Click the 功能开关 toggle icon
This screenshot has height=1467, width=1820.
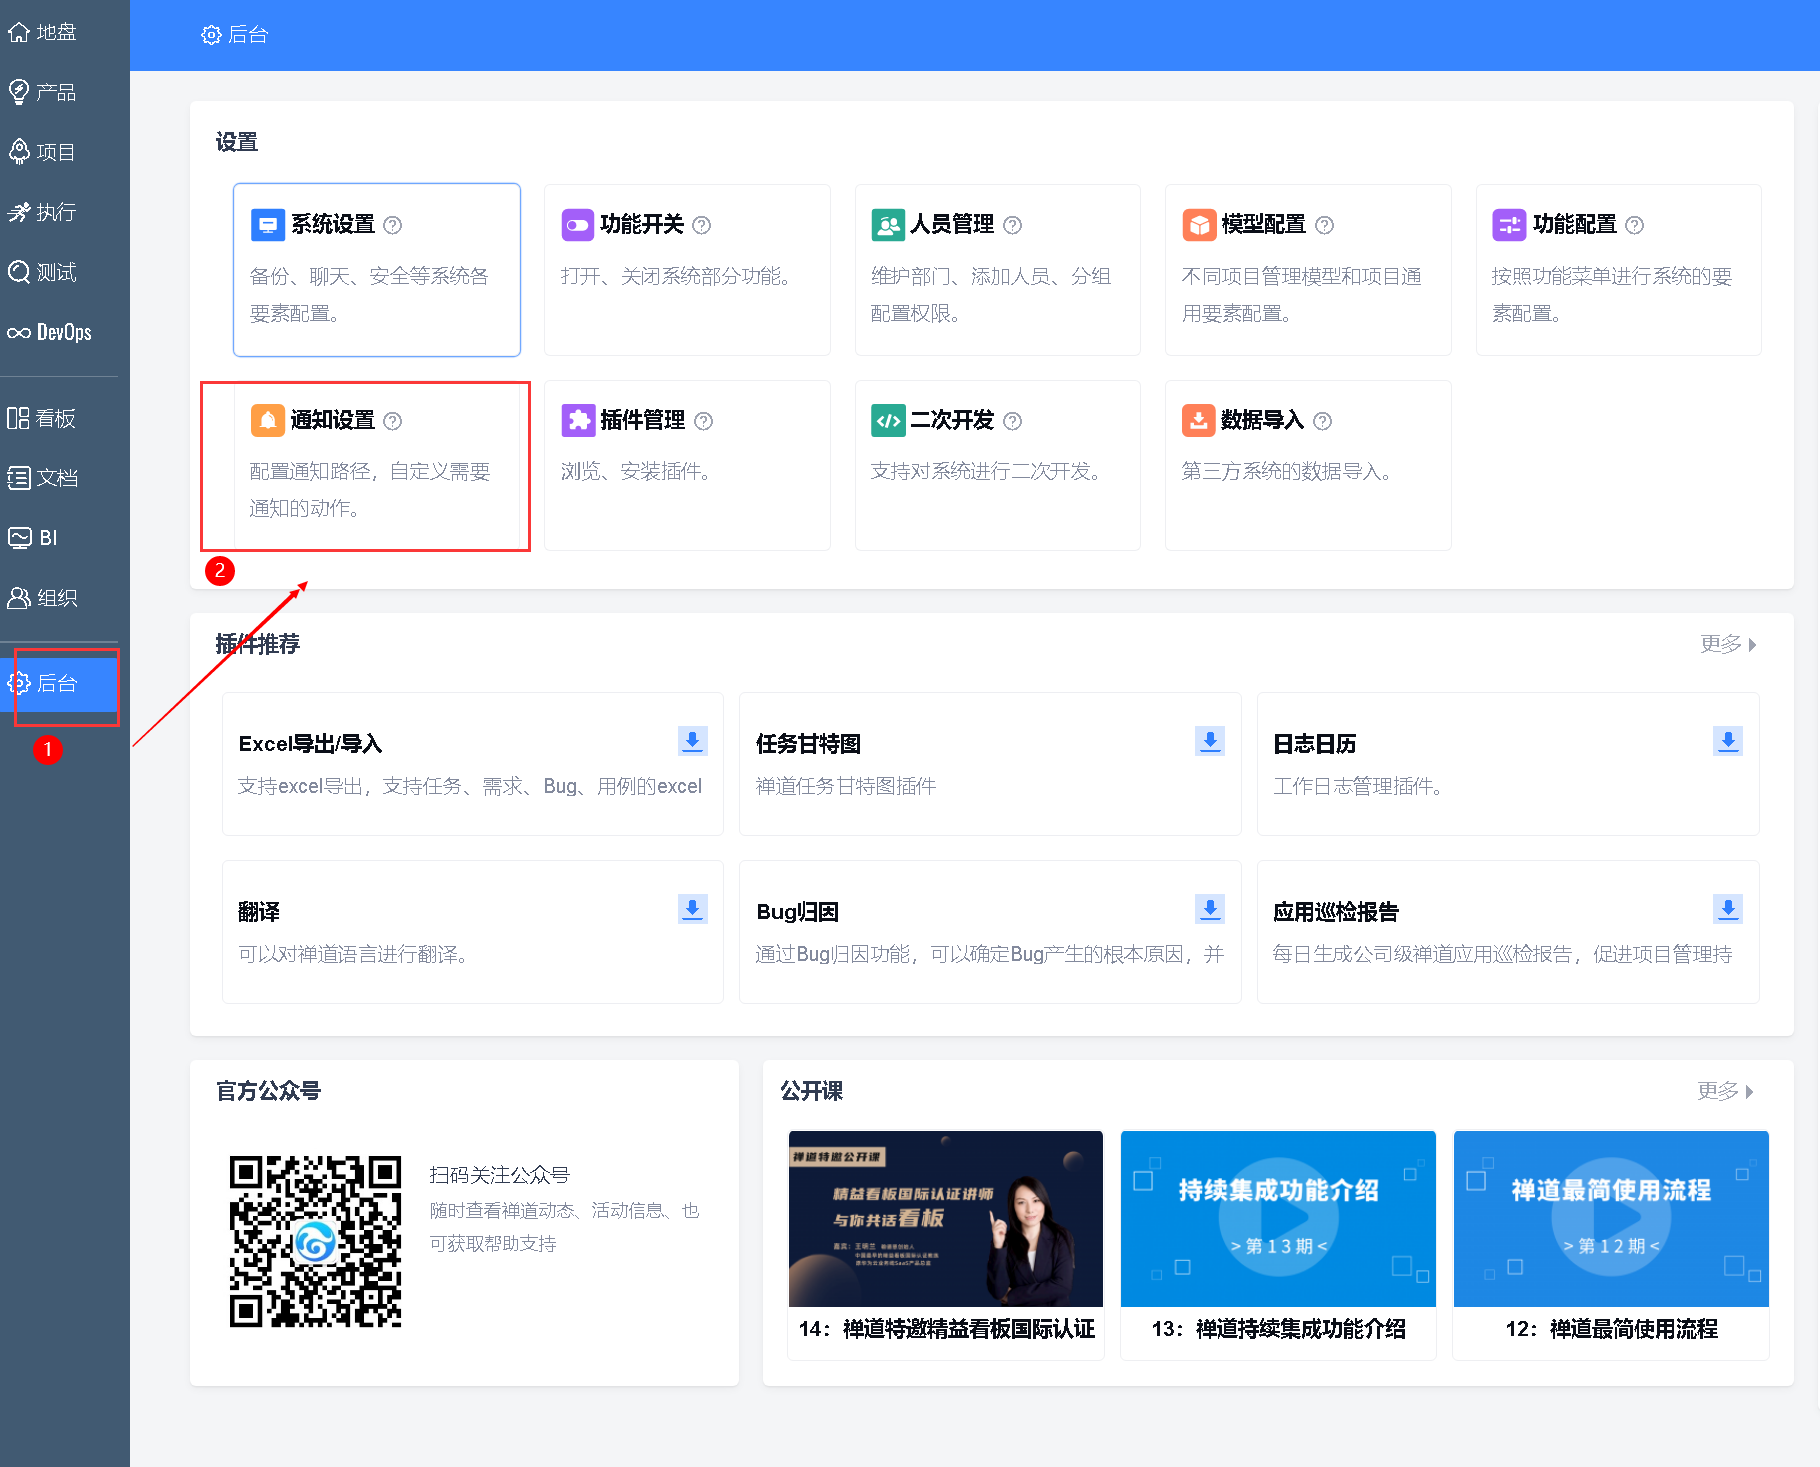[578, 225]
